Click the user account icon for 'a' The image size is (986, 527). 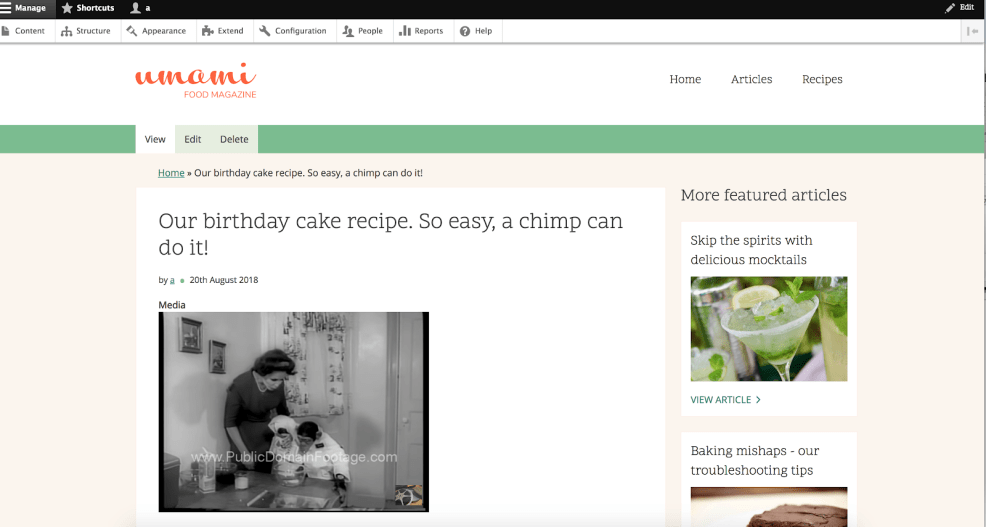pyautogui.click(x=134, y=8)
